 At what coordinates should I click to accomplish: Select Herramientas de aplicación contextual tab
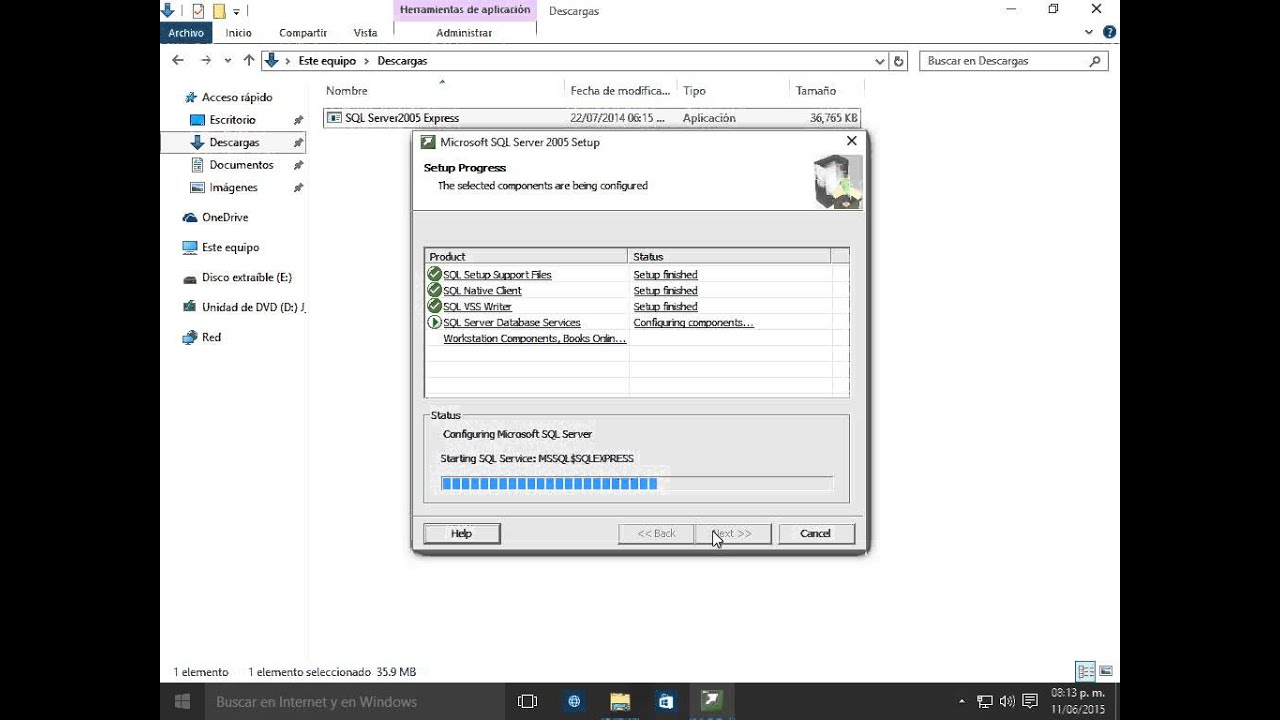(465, 11)
